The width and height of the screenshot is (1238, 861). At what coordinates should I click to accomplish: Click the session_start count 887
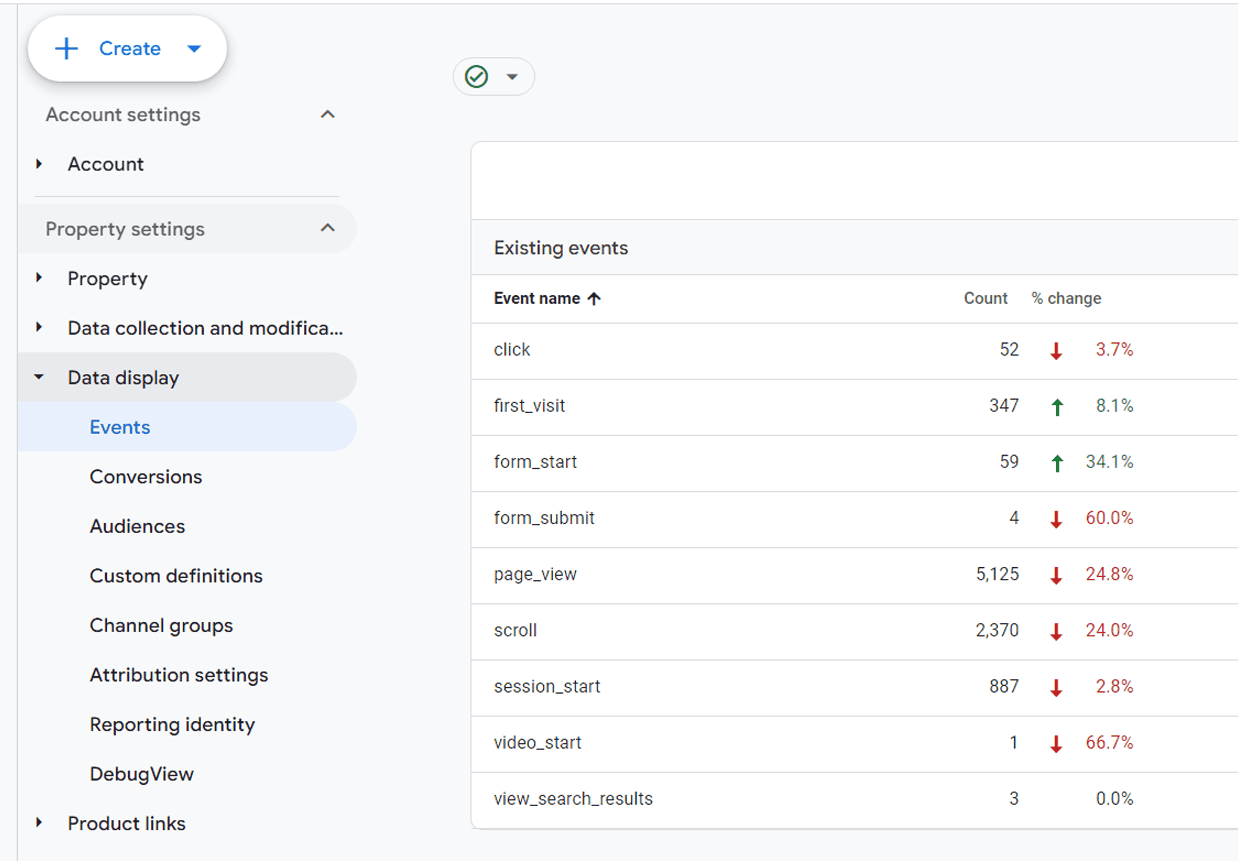[x=1004, y=687]
